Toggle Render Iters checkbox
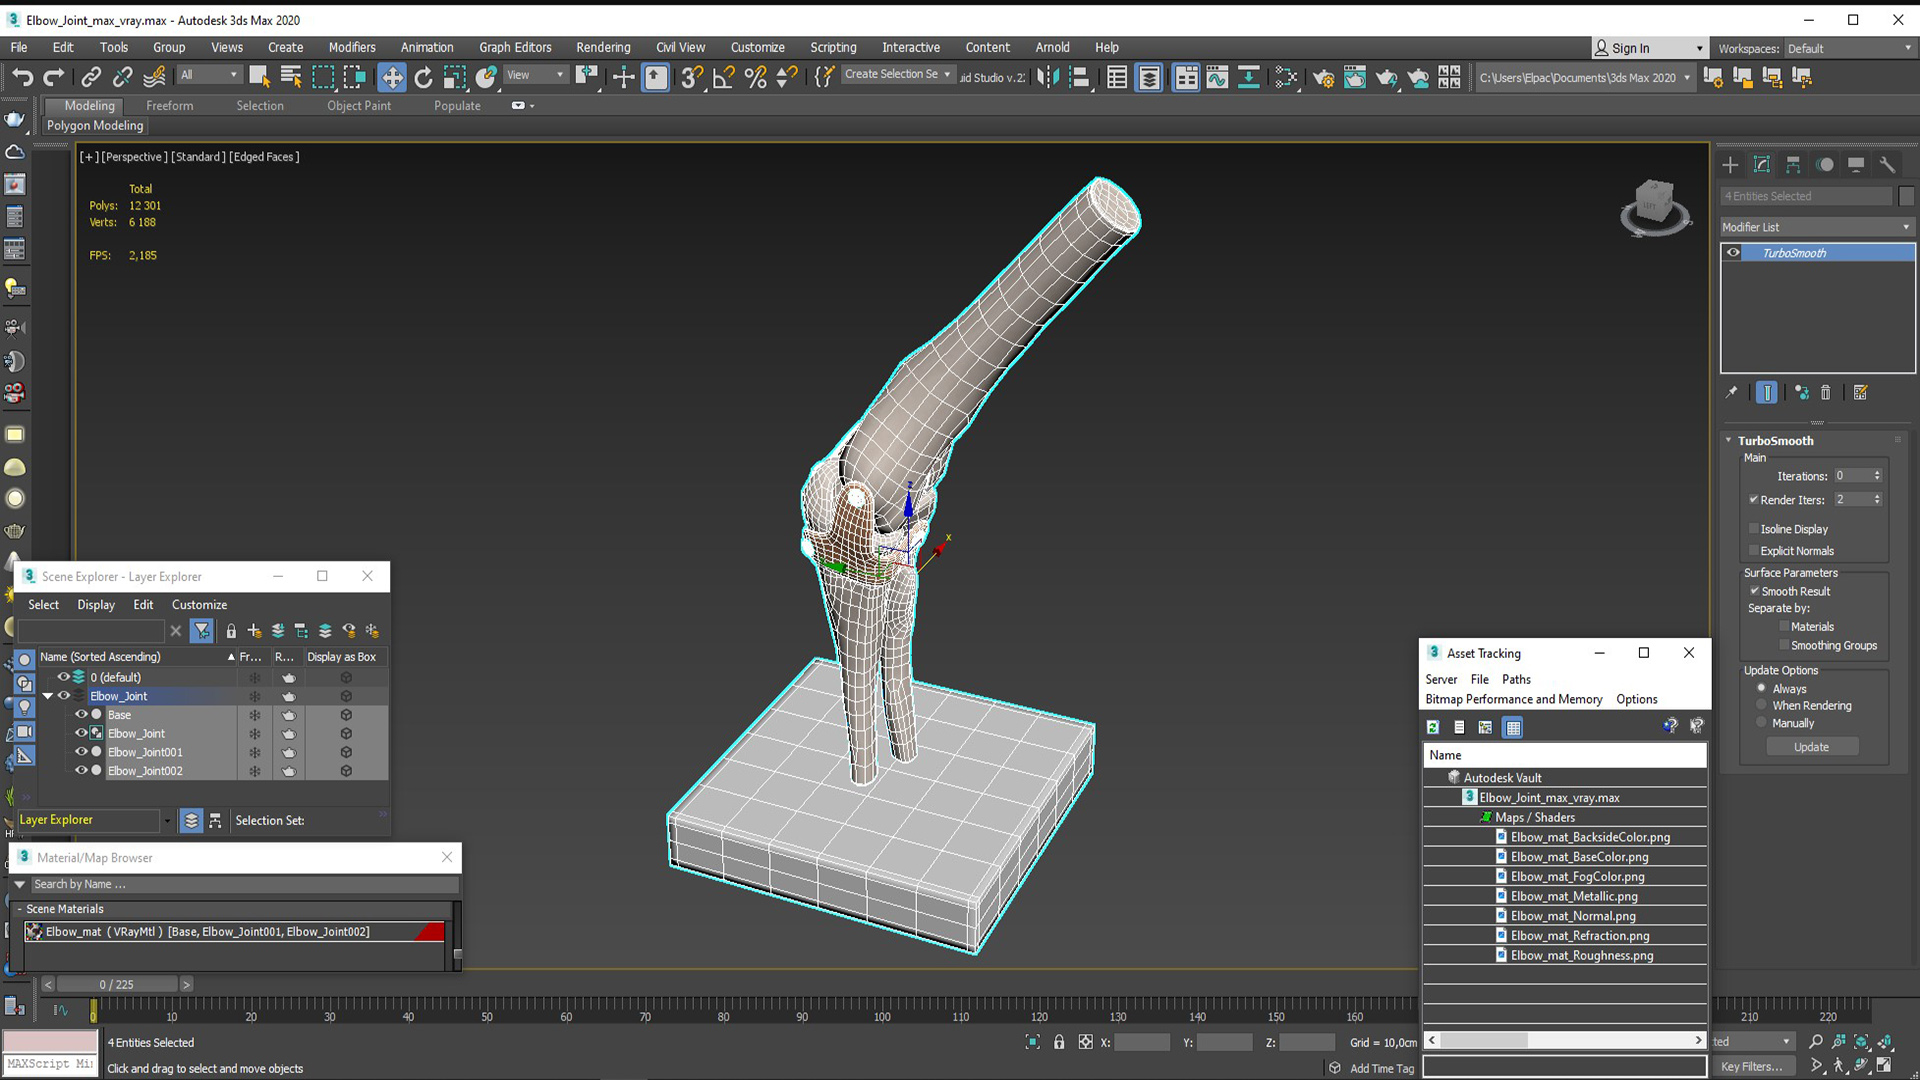 click(x=1754, y=499)
